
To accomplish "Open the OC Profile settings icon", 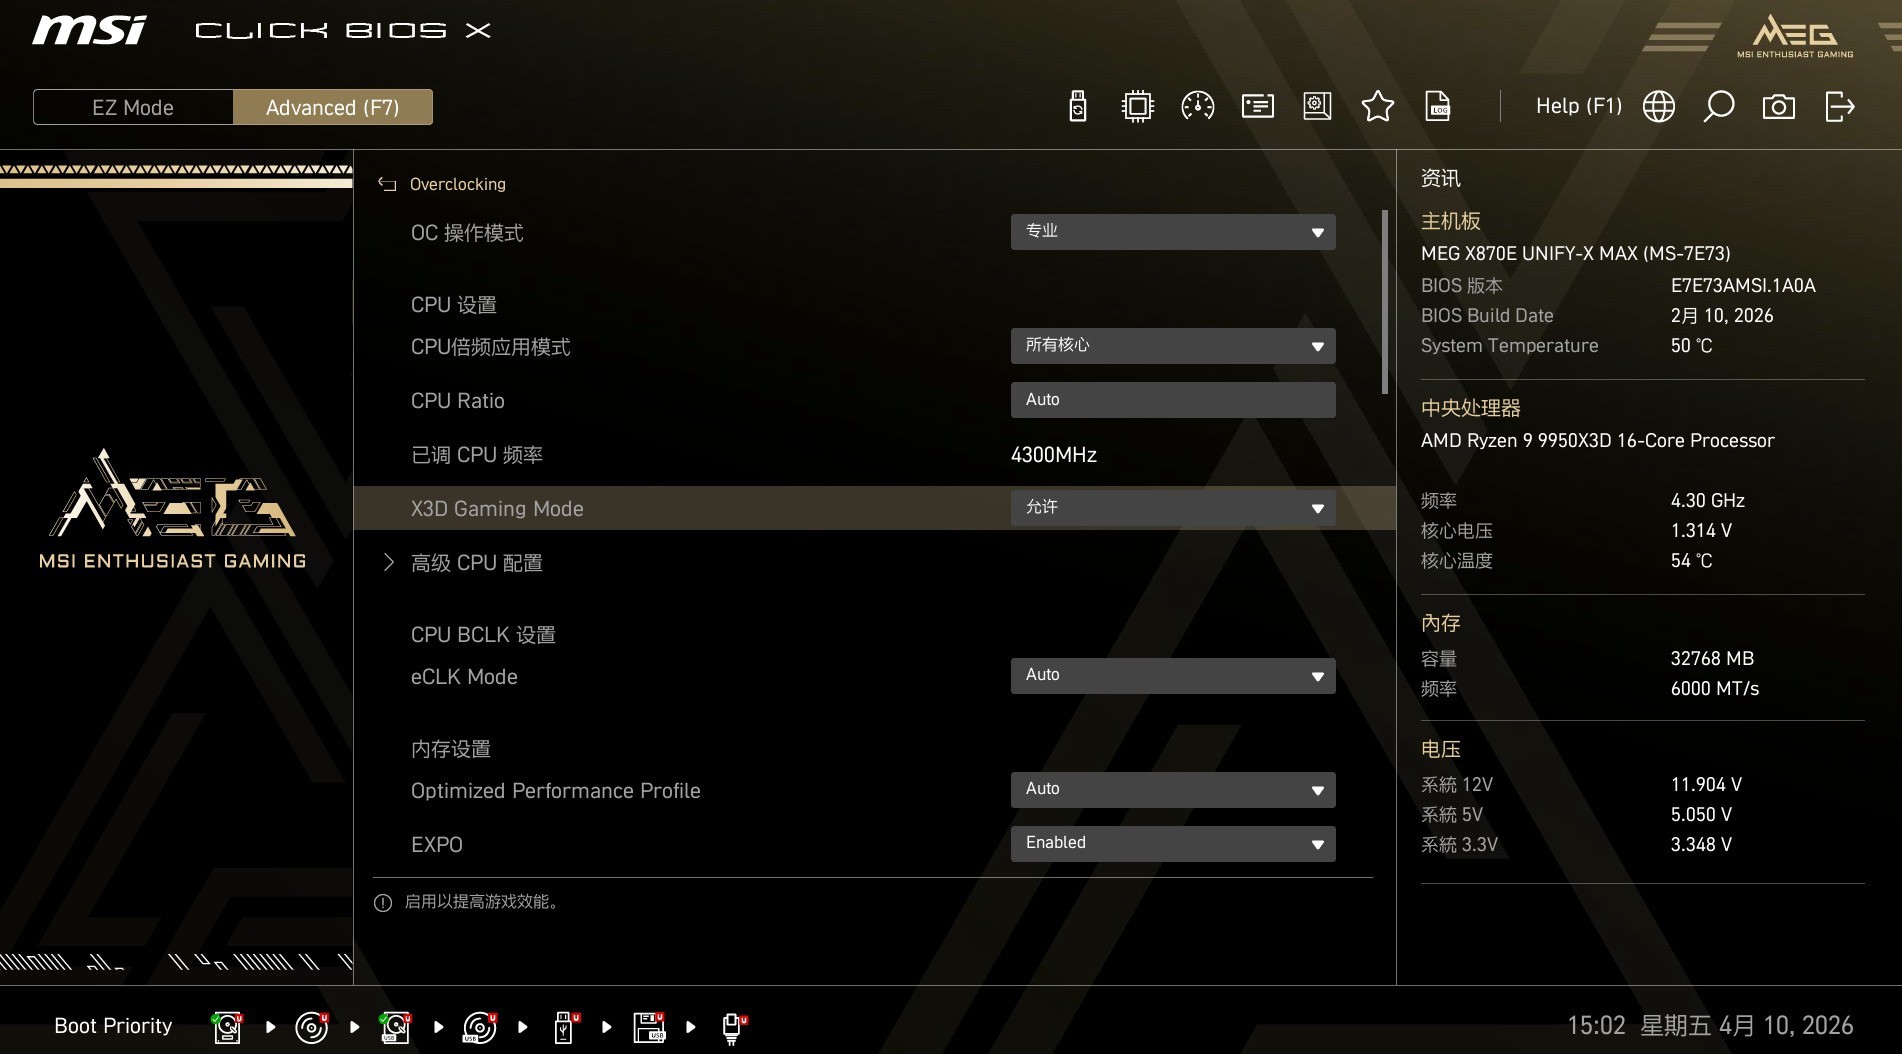I will click(1317, 106).
